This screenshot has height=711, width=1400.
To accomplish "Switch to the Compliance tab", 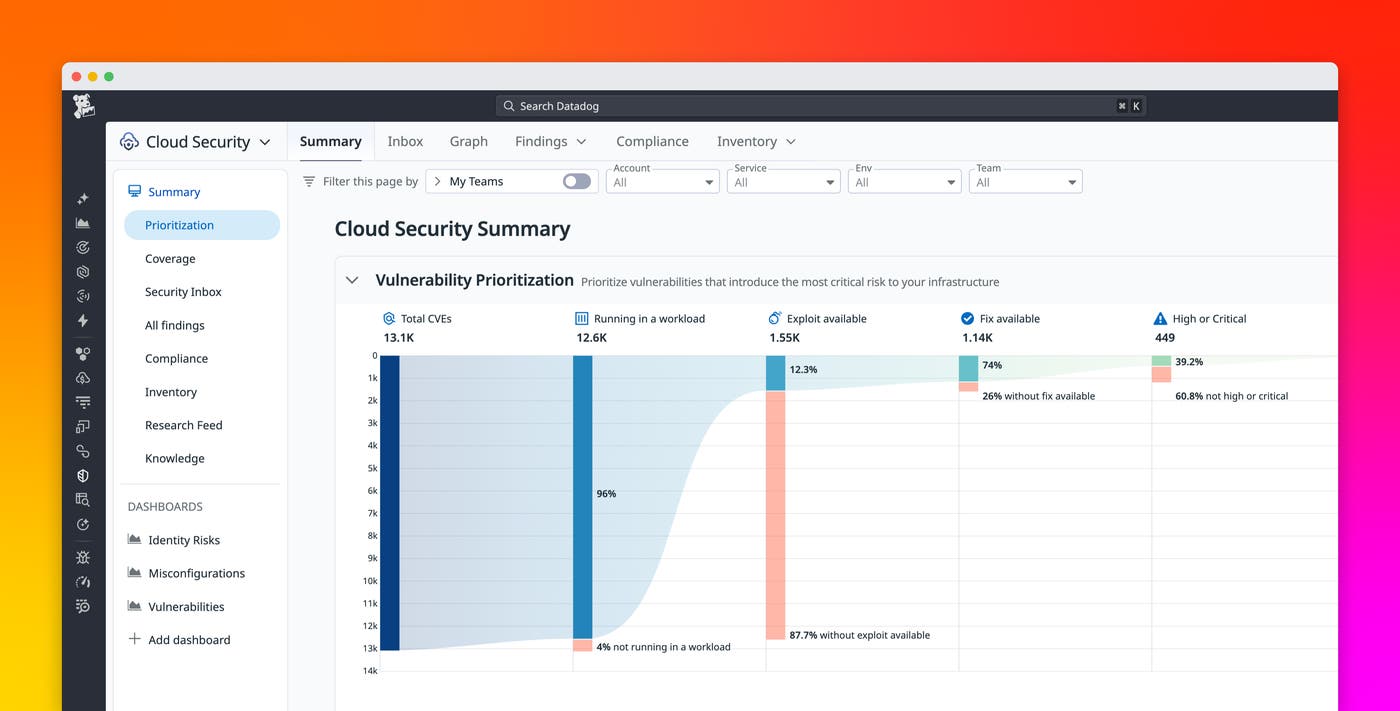I will tap(652, 141).
